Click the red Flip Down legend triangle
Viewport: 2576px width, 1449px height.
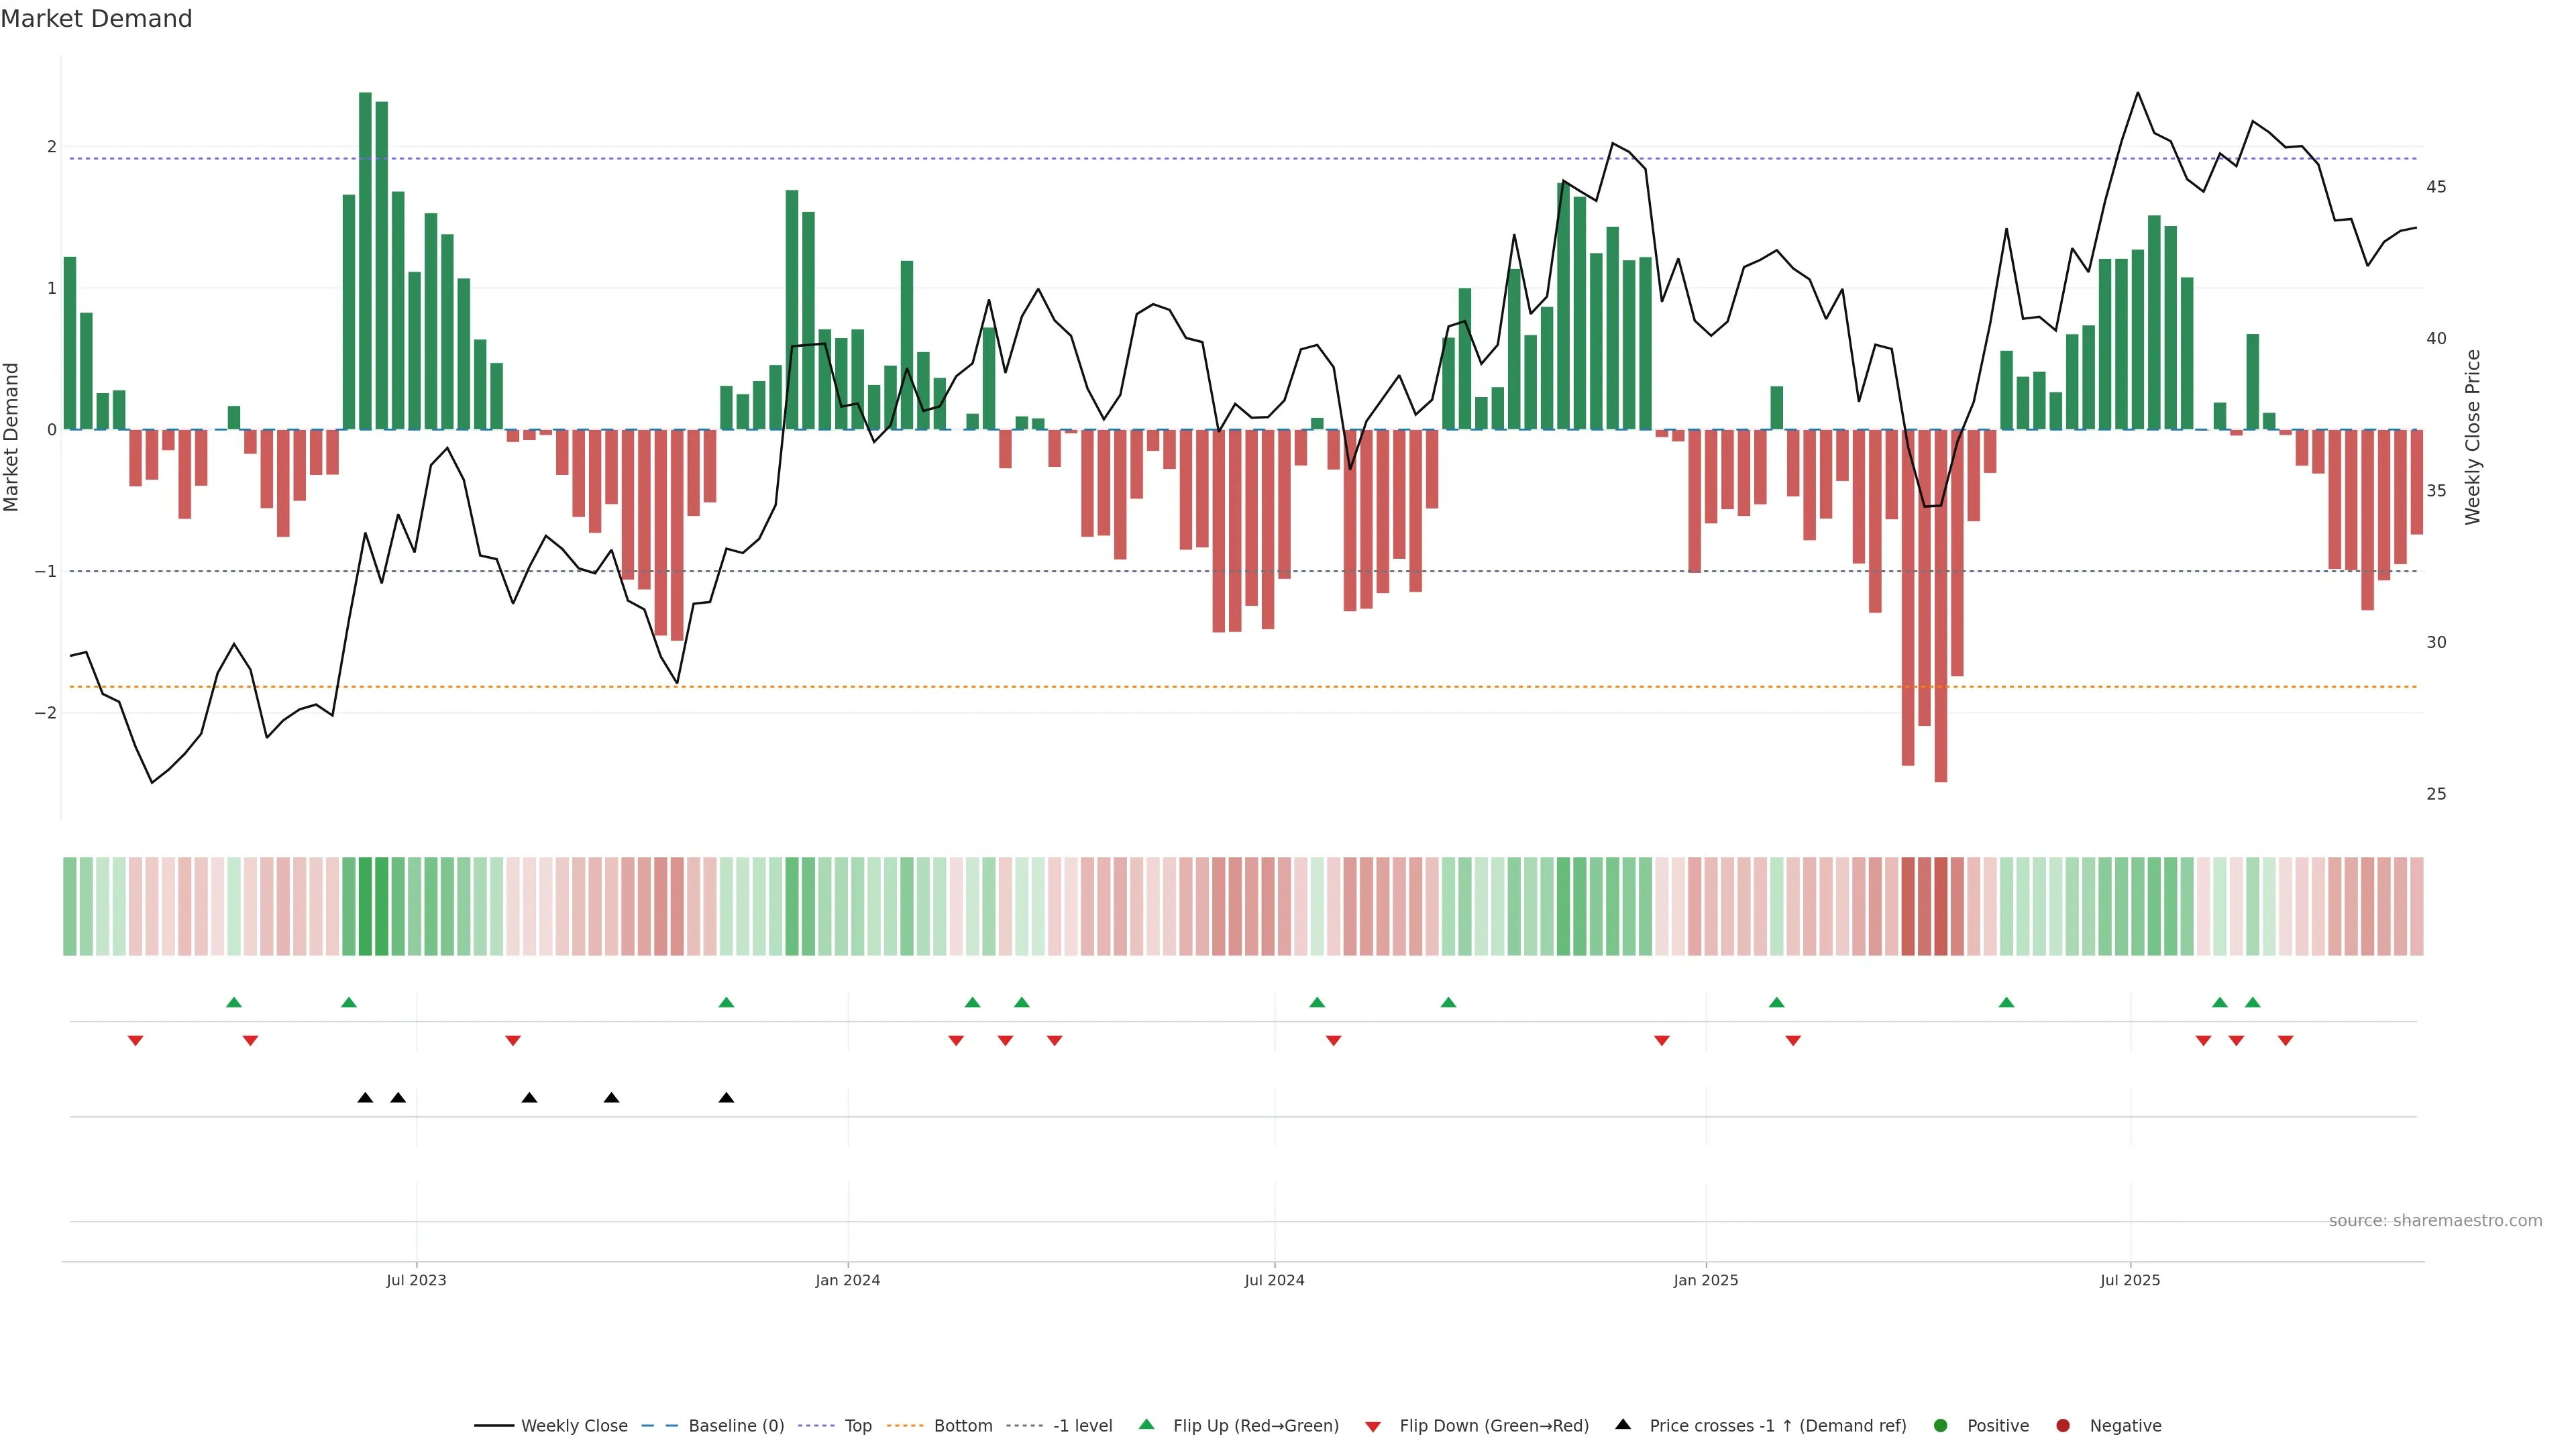[x=1373, y=1427]
